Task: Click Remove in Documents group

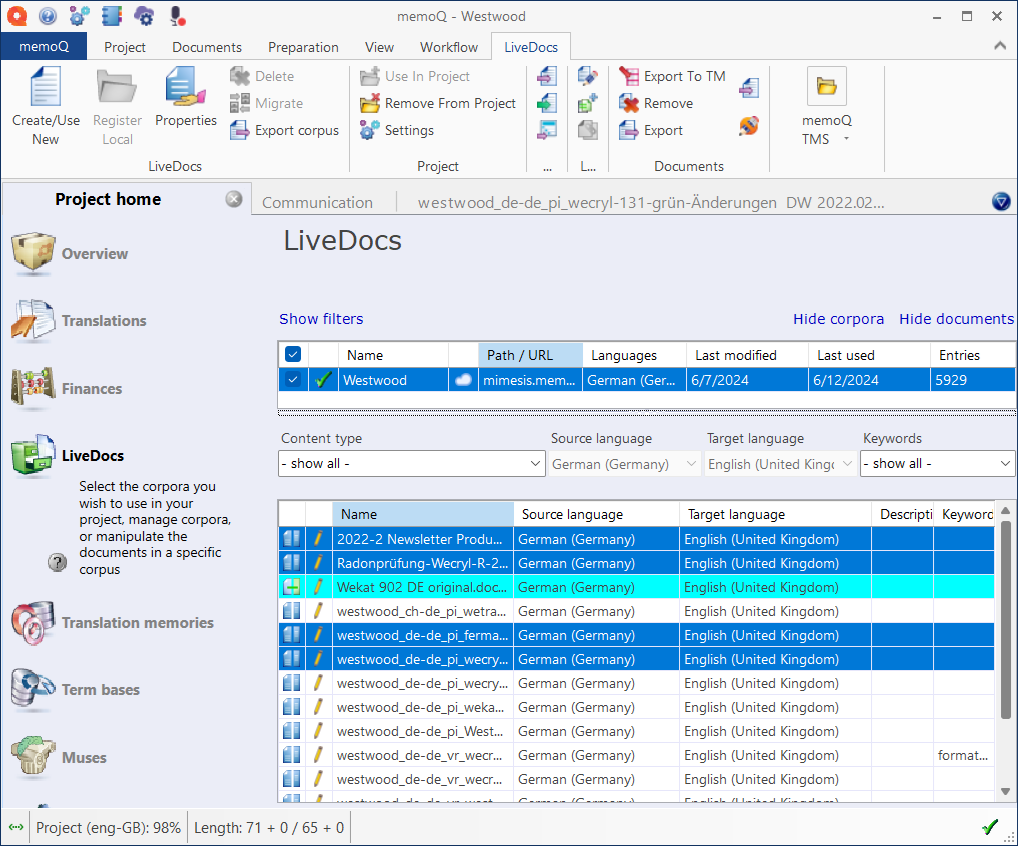Action: (x=656, y=103)
